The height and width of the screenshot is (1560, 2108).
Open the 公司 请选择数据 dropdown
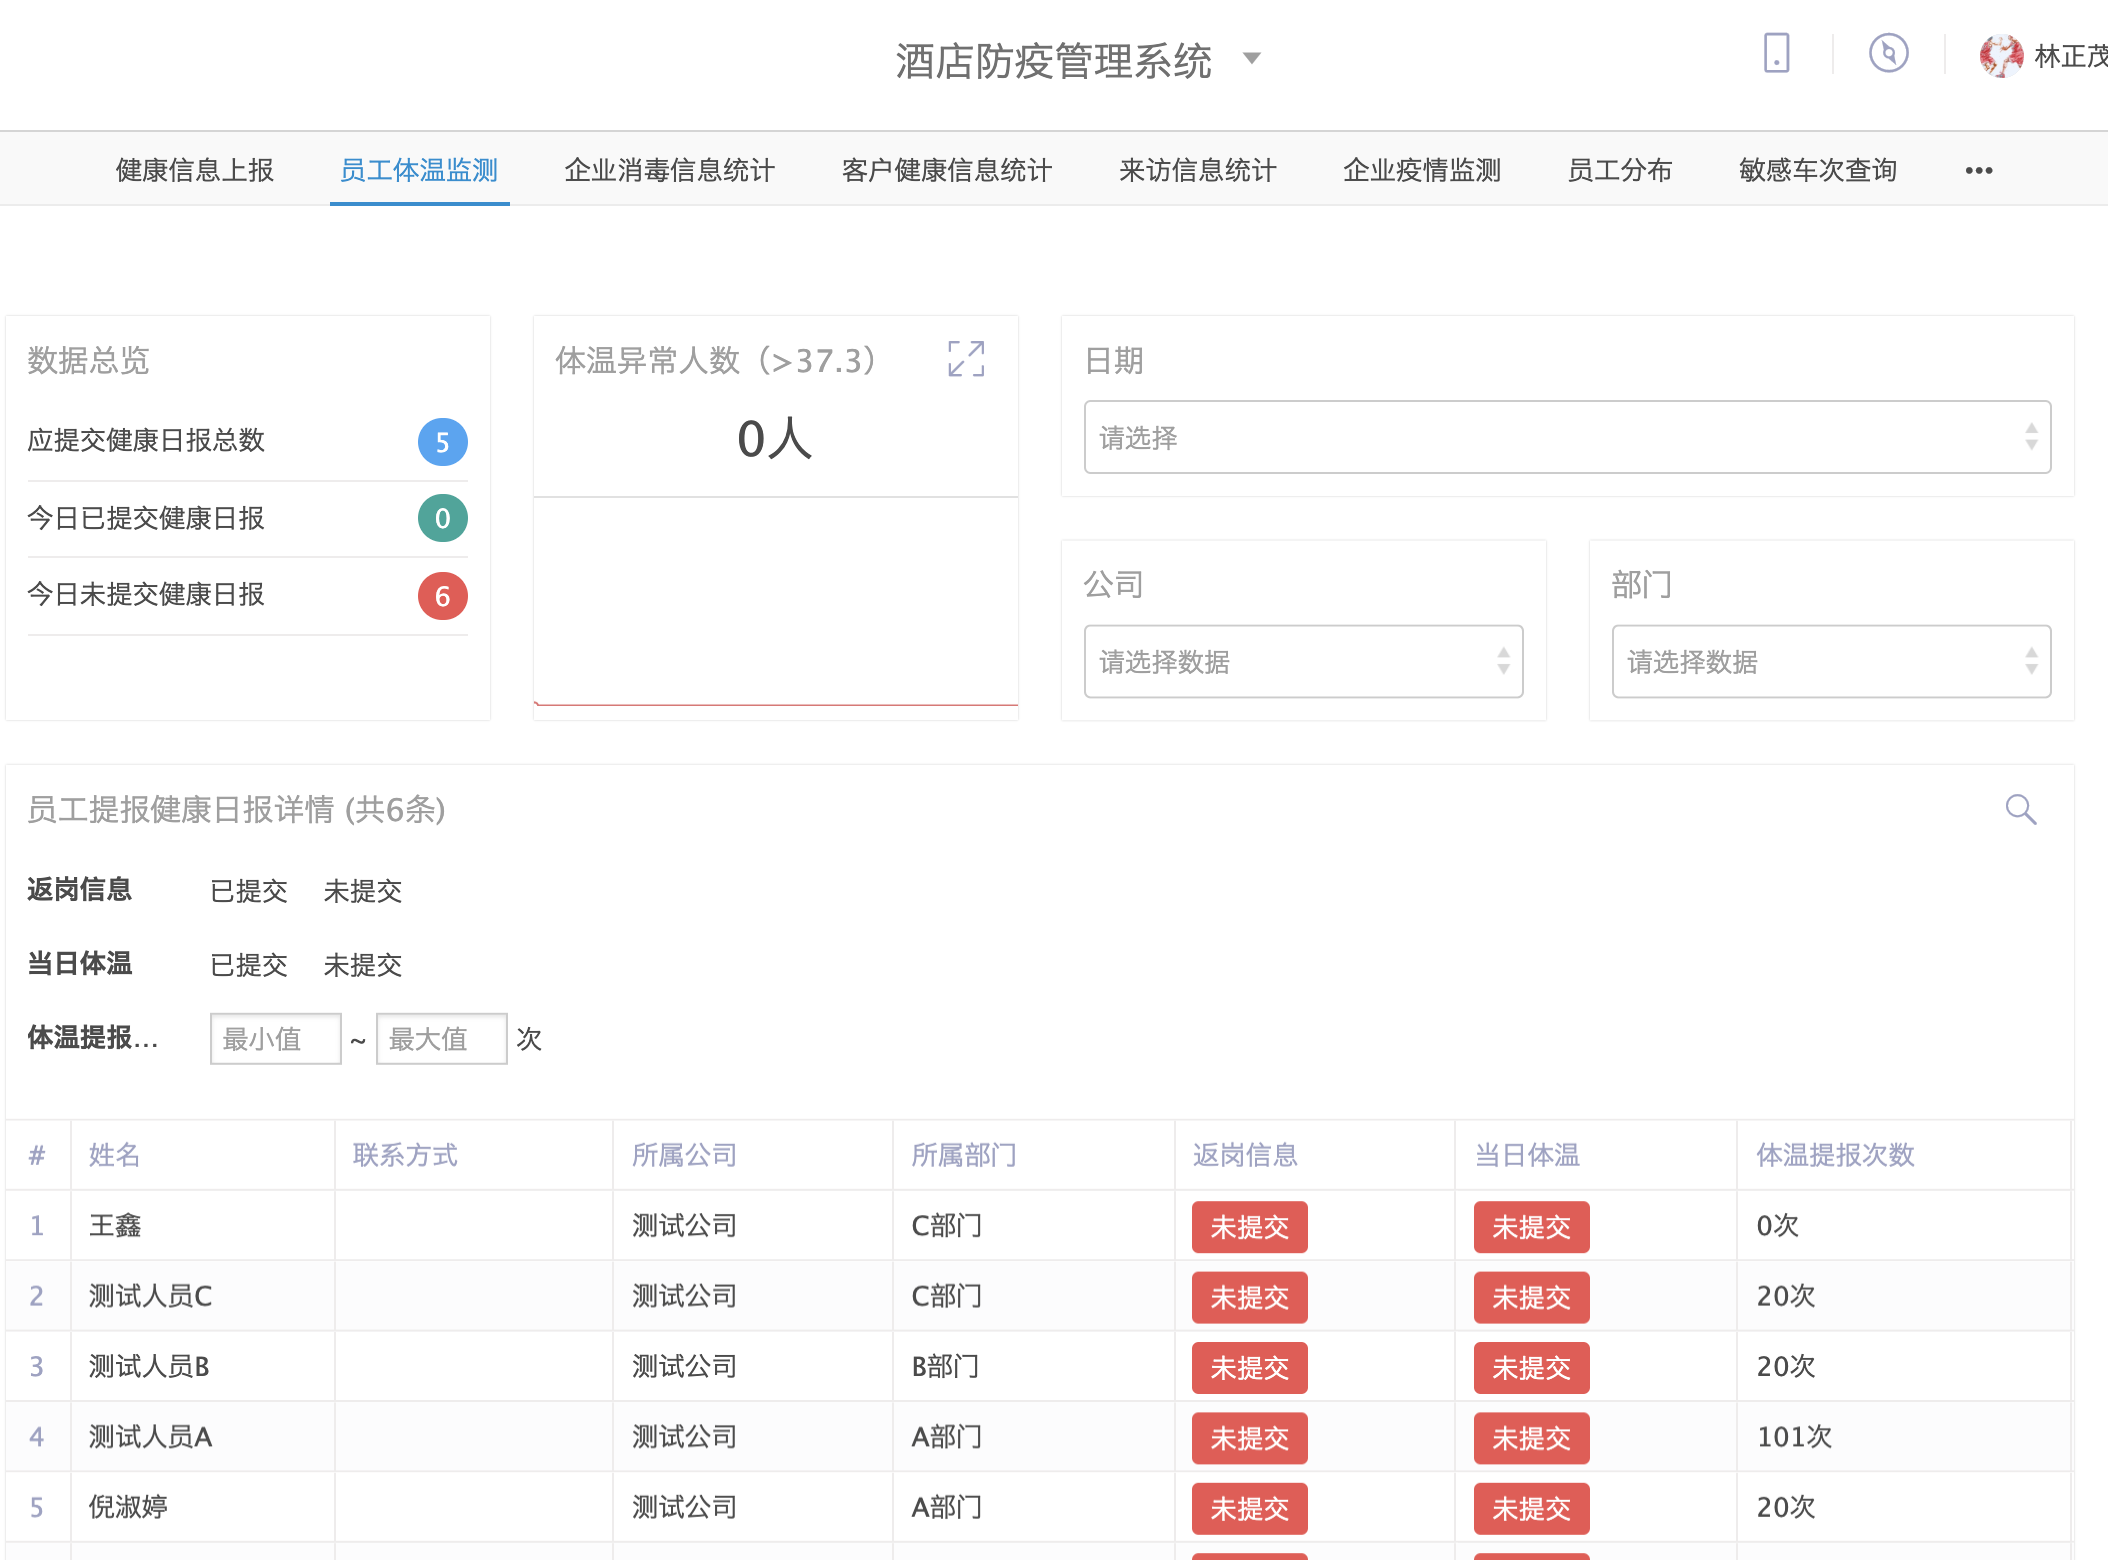click(x=1303, y=661)
